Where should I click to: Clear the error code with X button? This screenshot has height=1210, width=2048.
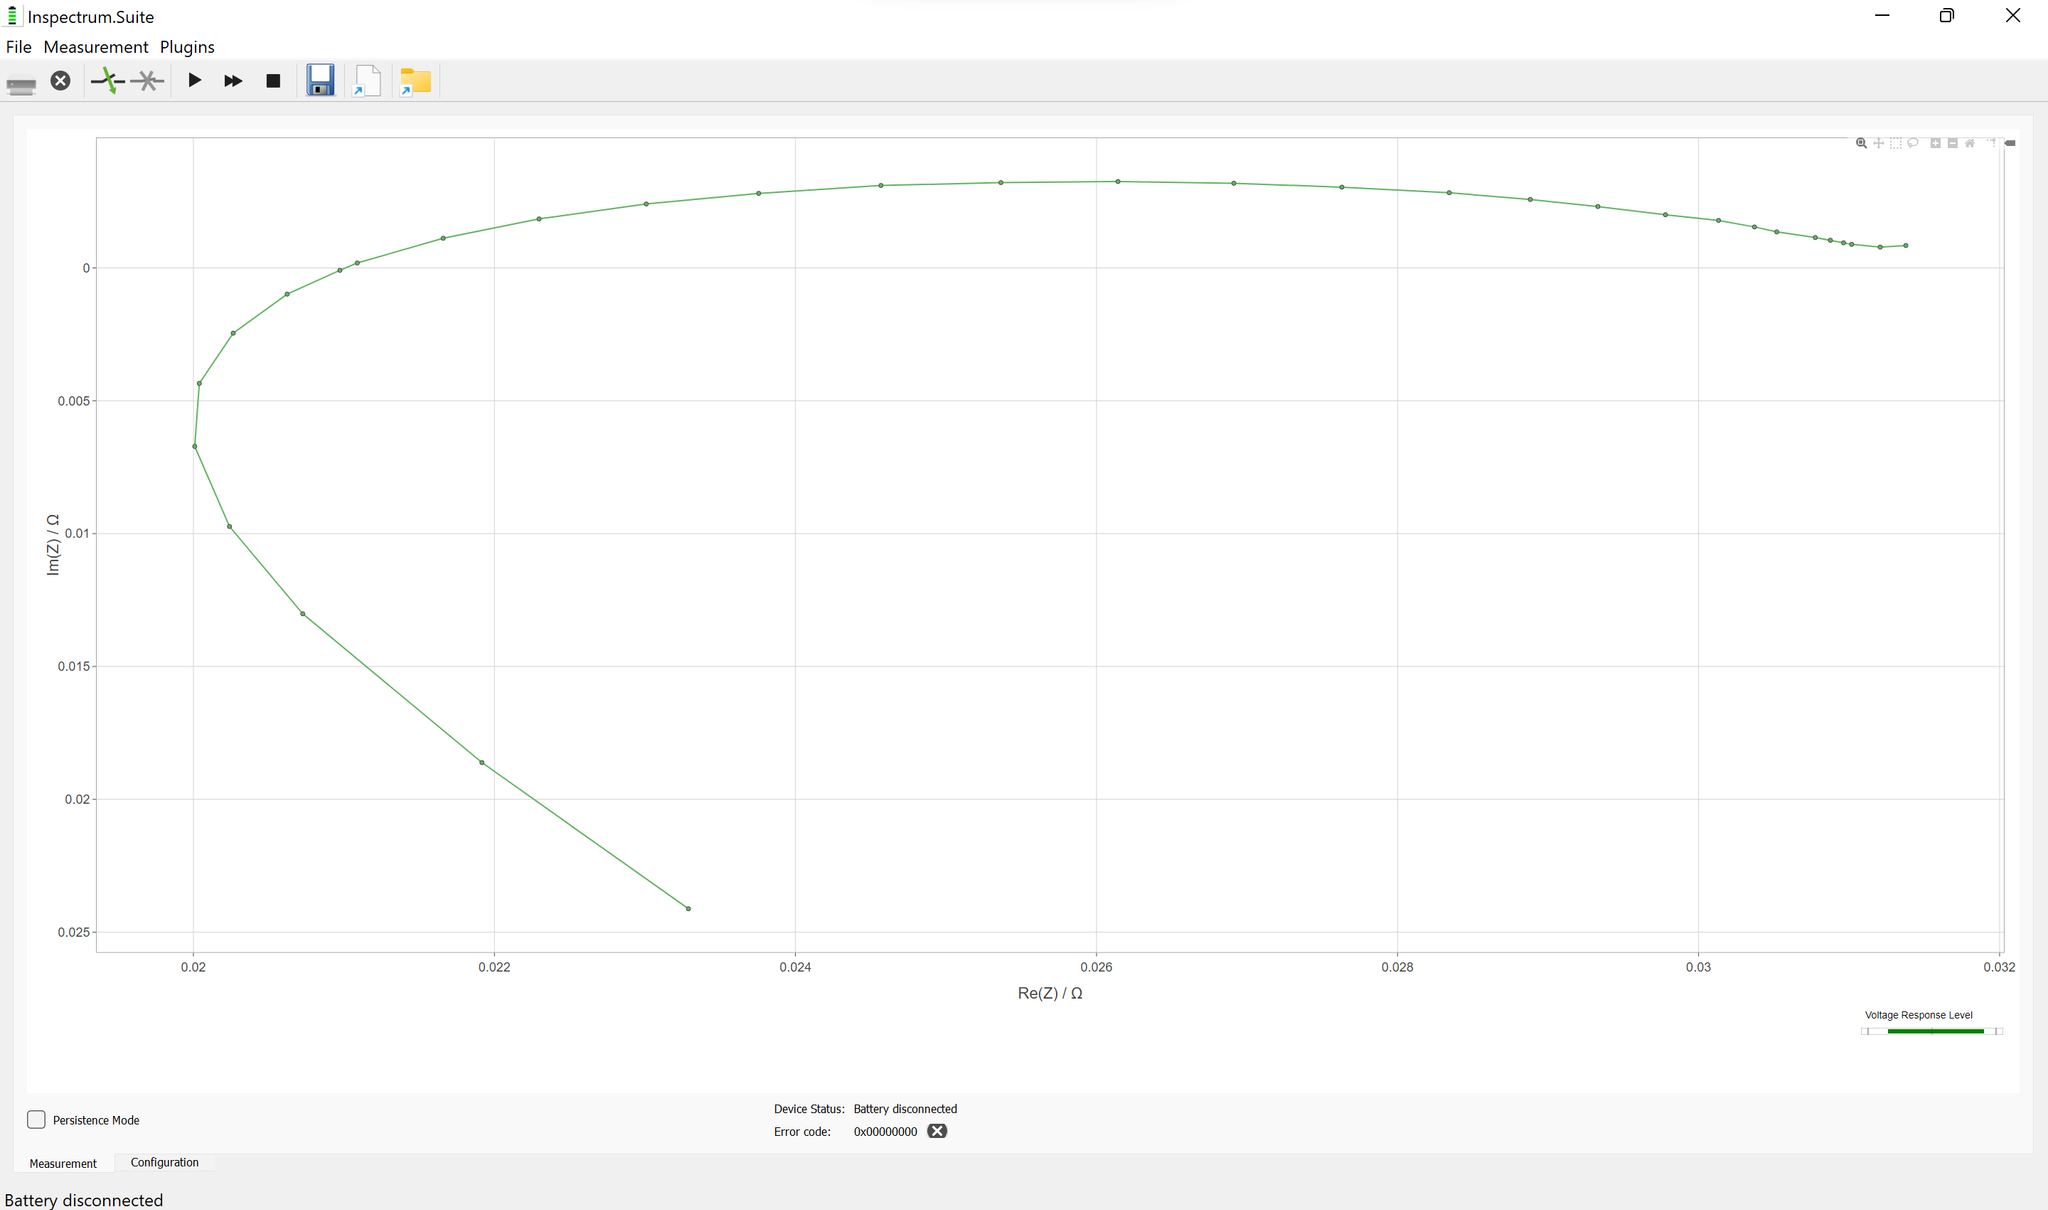click(937, 1131)
